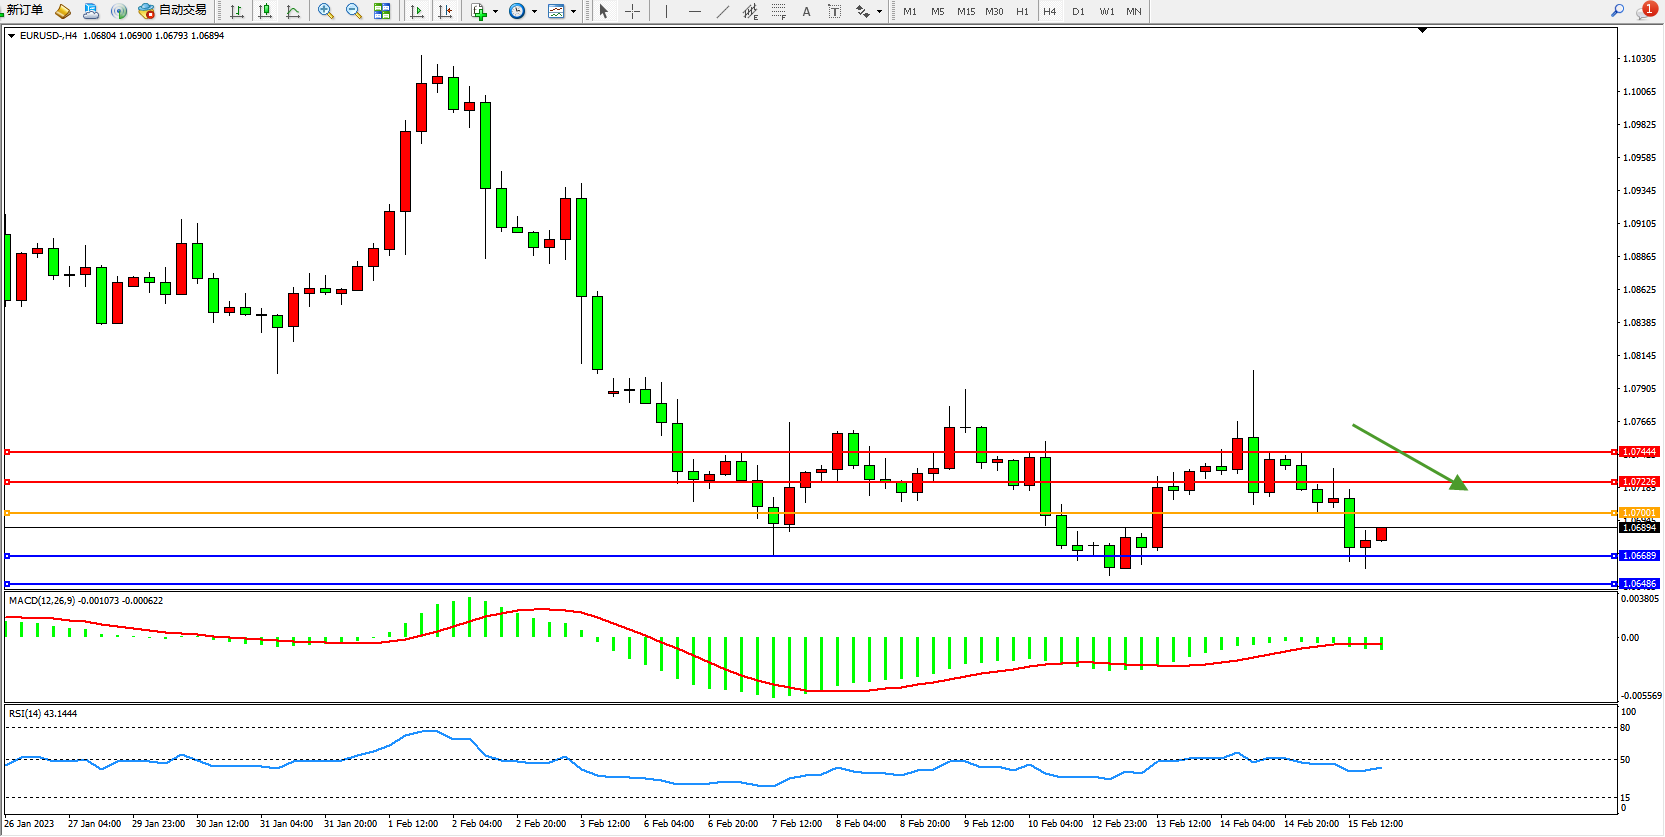Open the periodicity clock dropdown arrow
This screenshot has width=1665, height=837.
click(x=534, y=12)
